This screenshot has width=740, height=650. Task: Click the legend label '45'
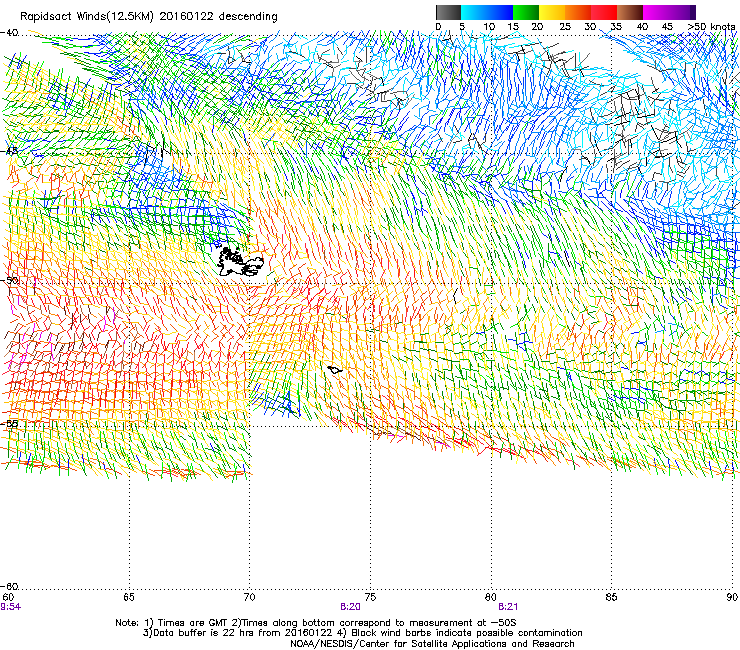coord(667,27)
